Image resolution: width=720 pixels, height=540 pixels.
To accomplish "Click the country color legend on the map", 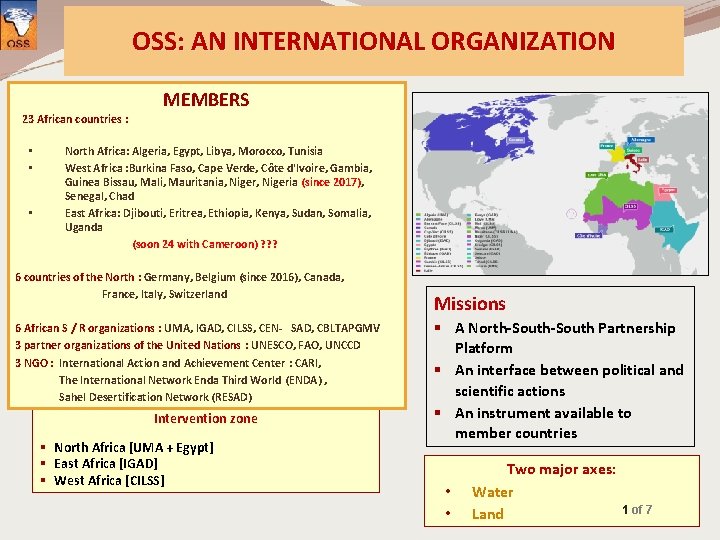I will (x=466, y=243).
